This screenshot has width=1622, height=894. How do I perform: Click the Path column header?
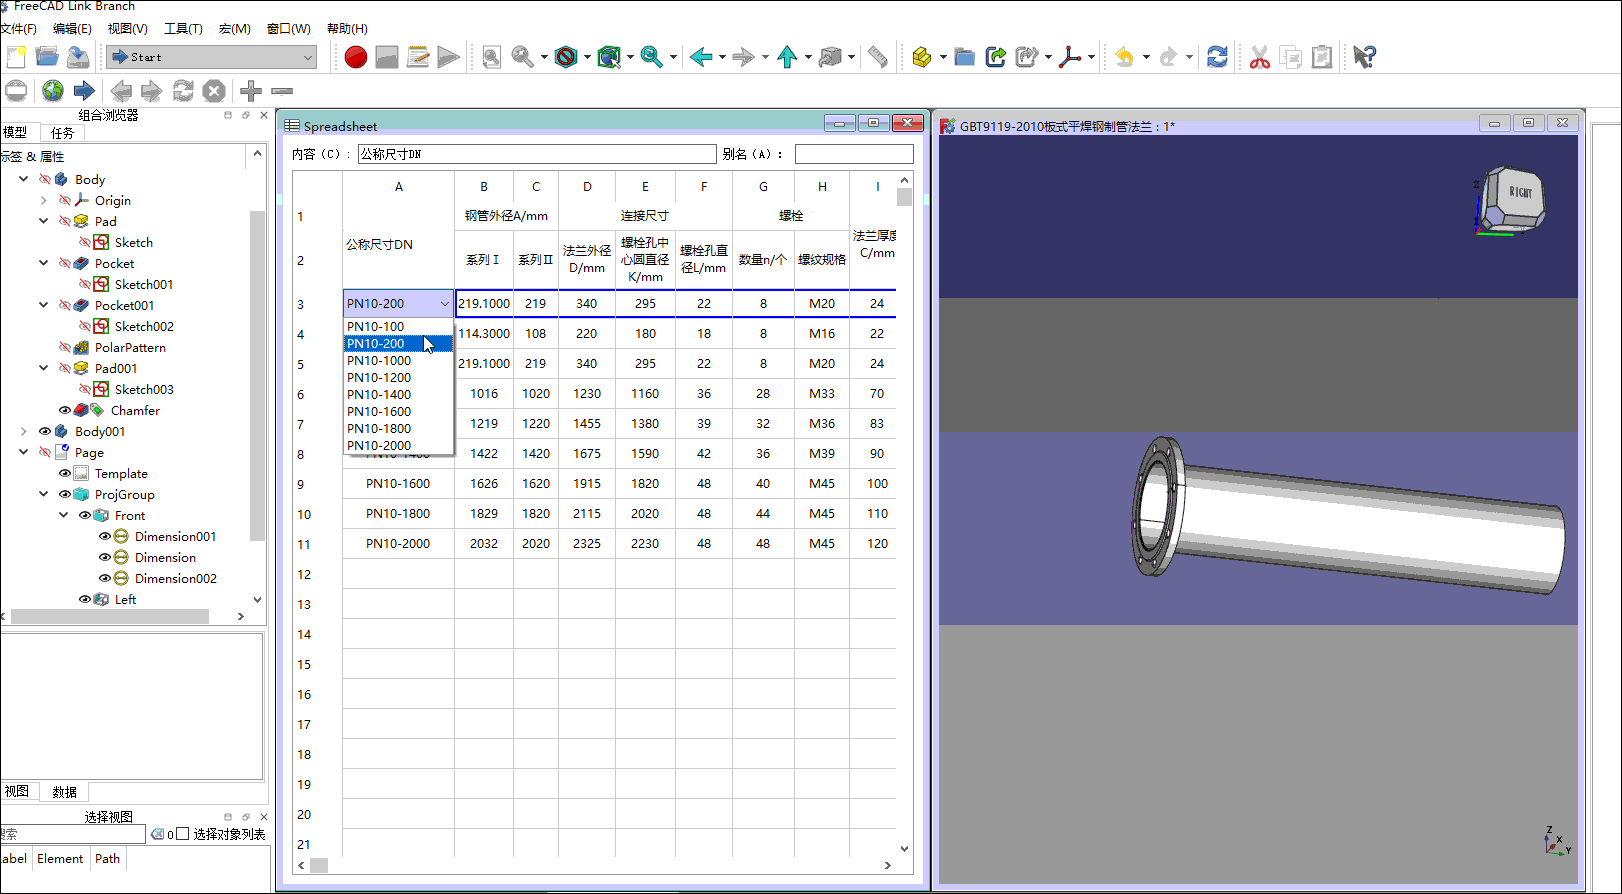coord(107,858)
